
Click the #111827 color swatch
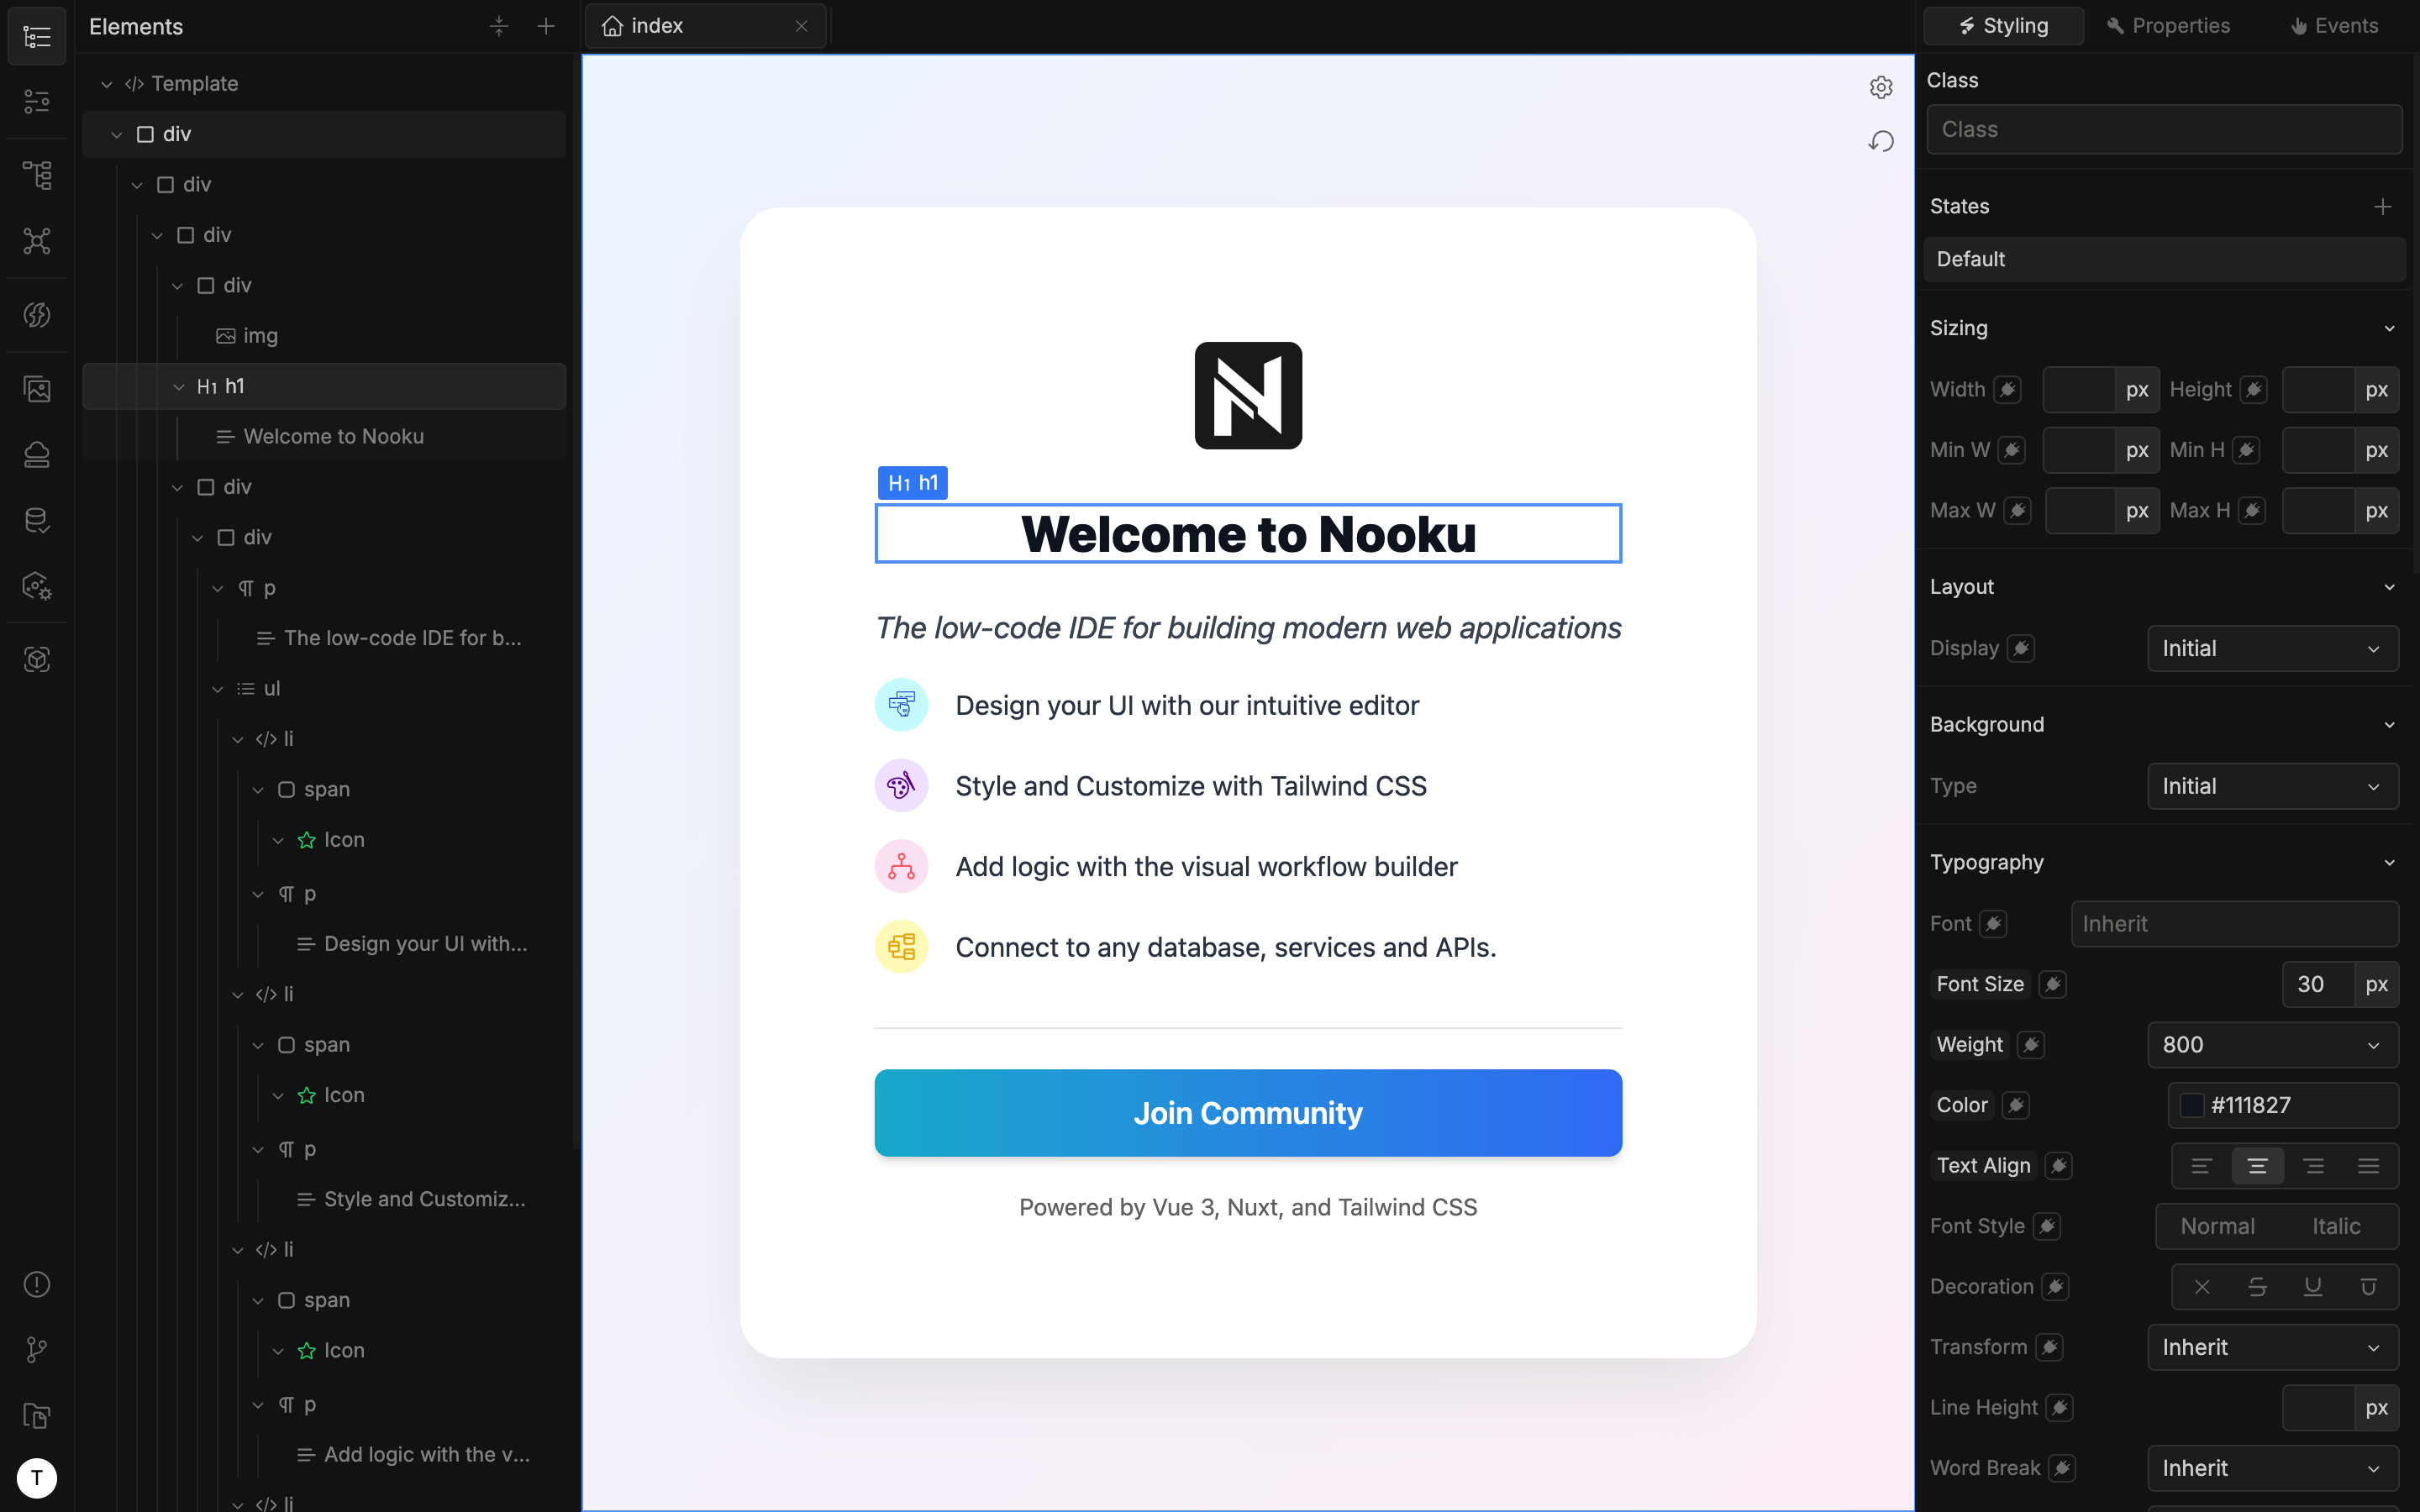coord(2191,1105)
